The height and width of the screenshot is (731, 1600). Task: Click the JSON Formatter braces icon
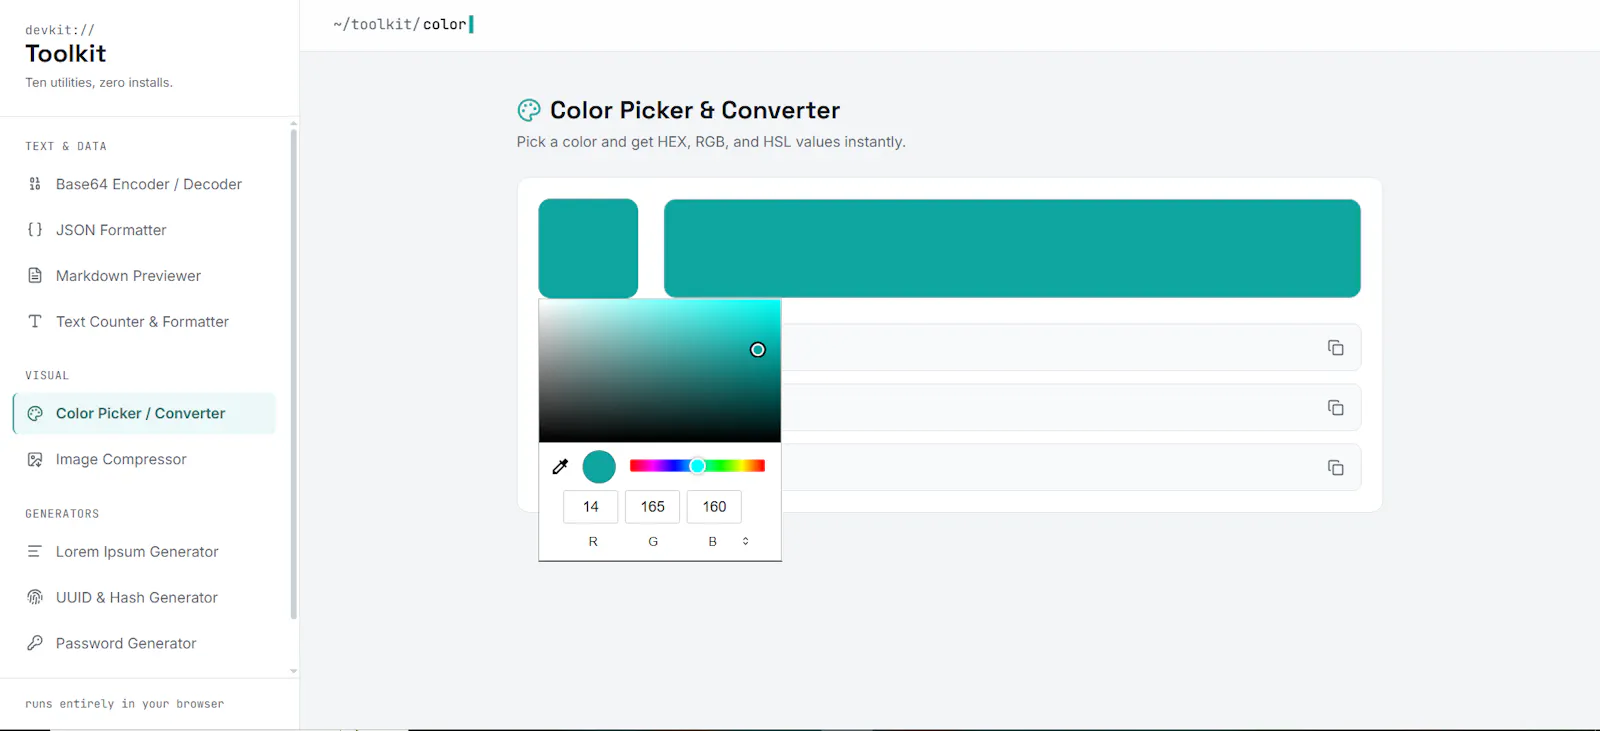click(35, 230)
